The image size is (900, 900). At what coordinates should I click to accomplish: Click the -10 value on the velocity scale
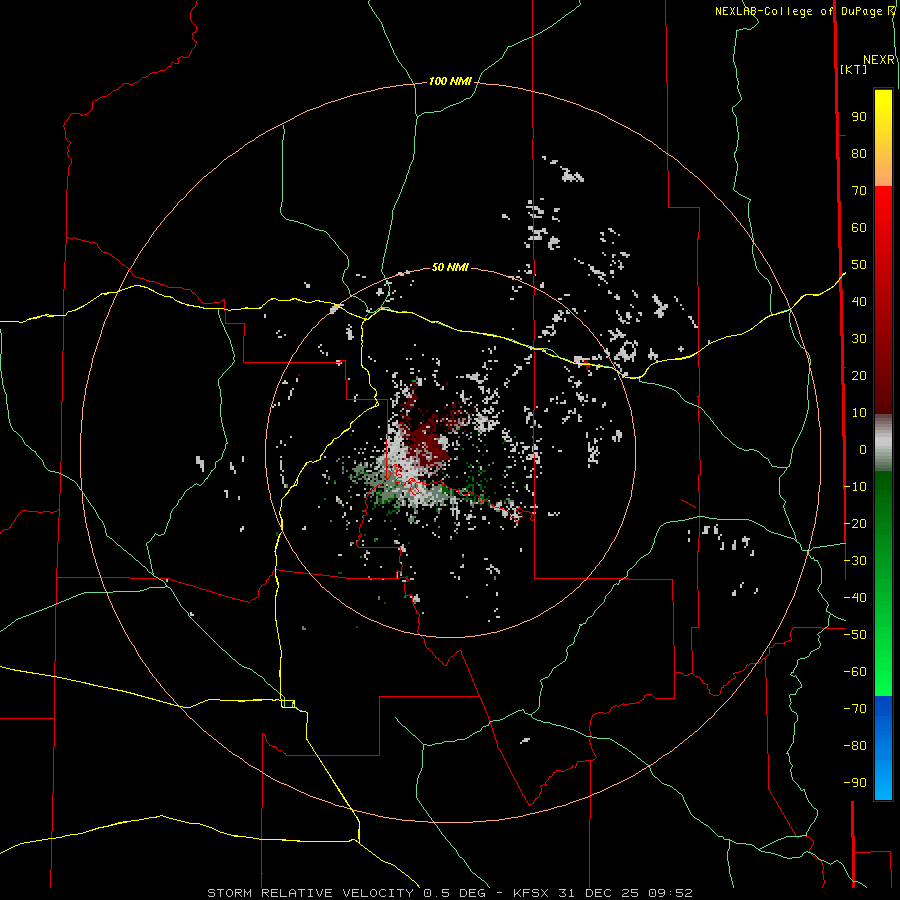(x=855, y=487)
